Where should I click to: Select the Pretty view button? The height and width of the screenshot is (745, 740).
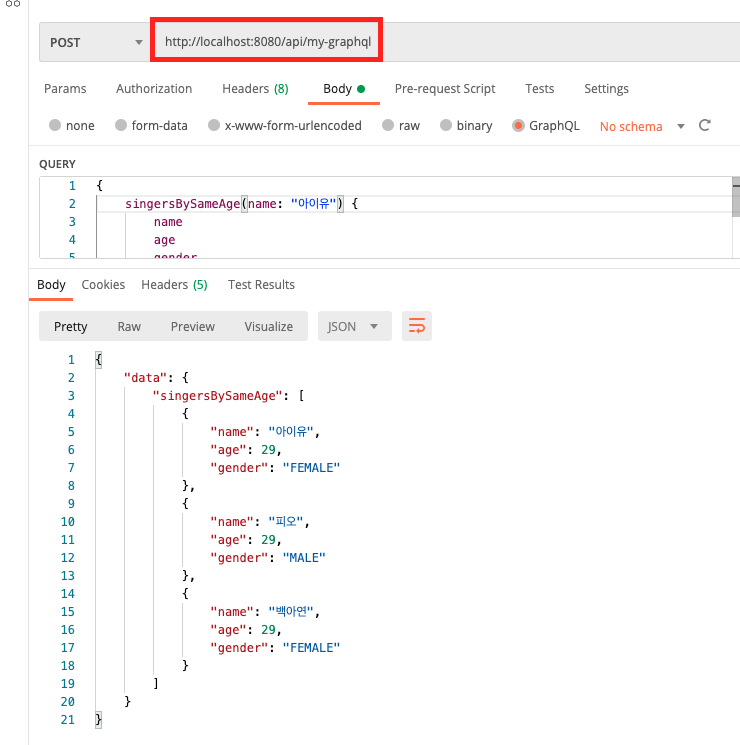point(70,326)
